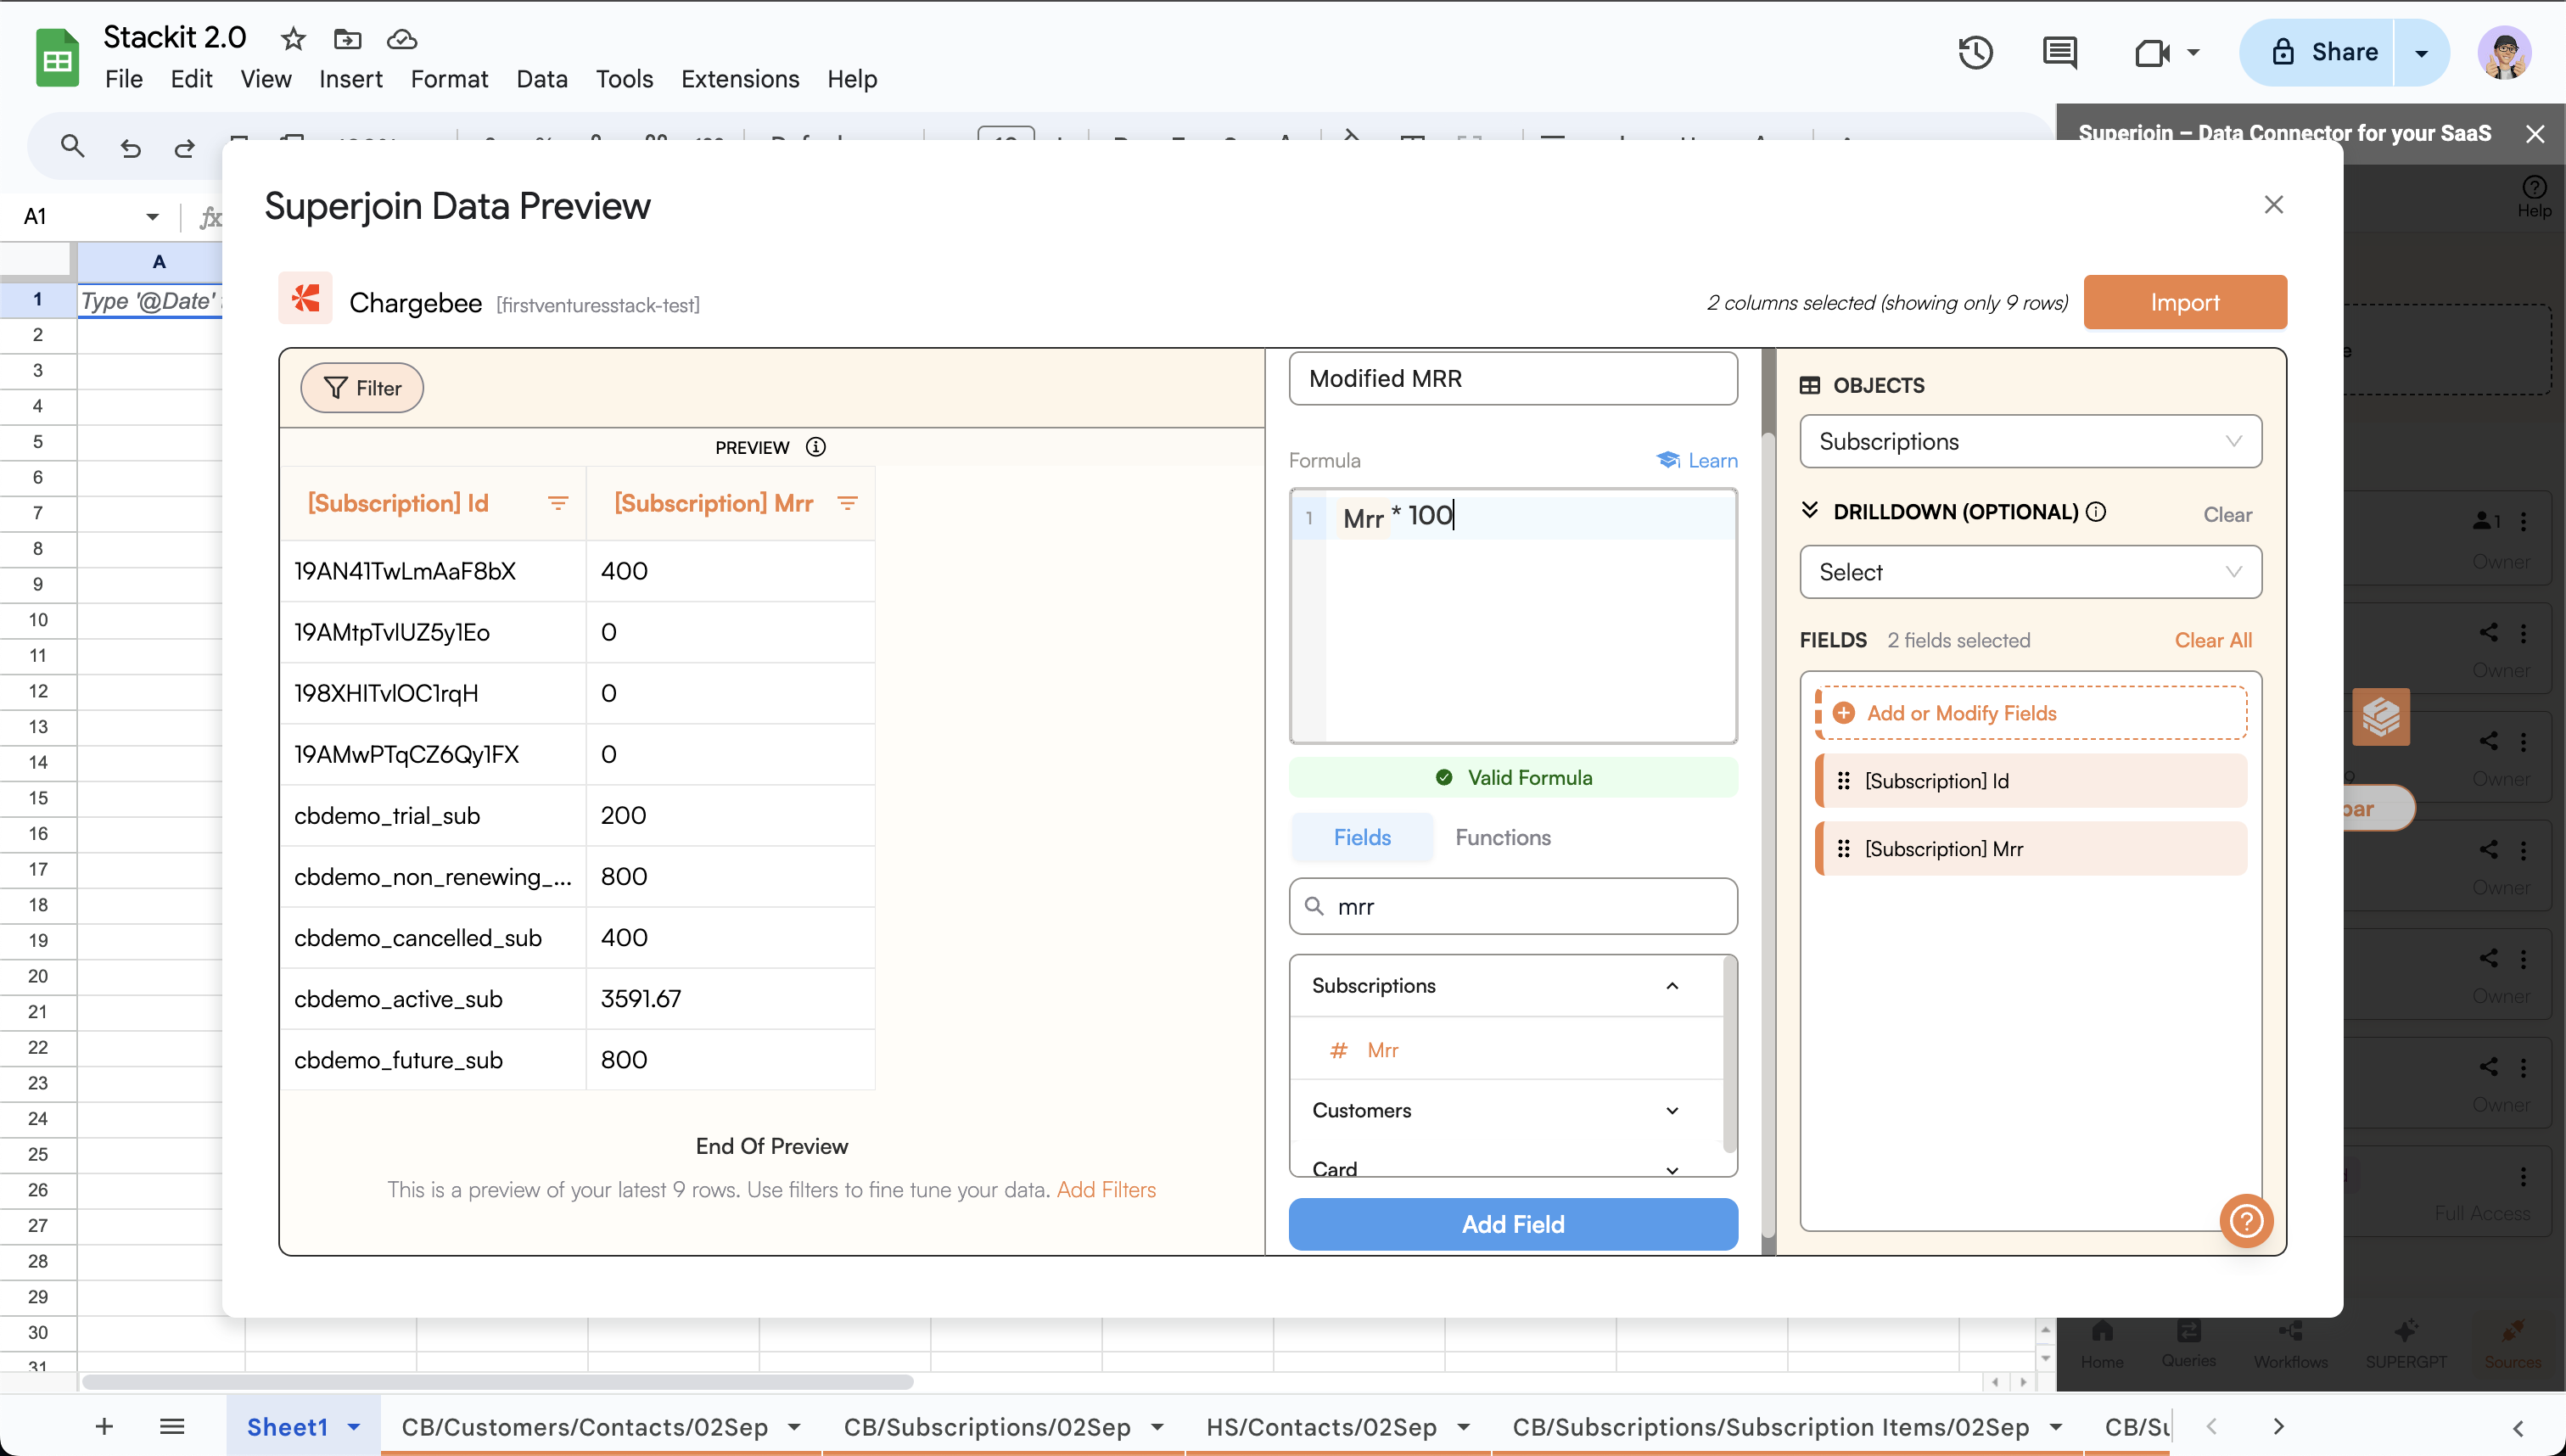This screenshot has width=2566, height=1456.
Task: Open the Extensions menu
Action: pyautogui.click(x=739, y=79)
